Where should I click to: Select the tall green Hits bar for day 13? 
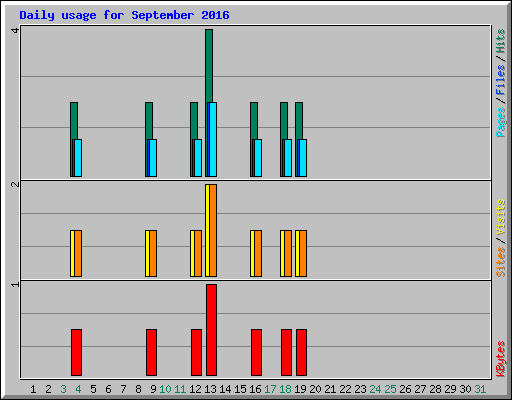(x=209, y=66)
